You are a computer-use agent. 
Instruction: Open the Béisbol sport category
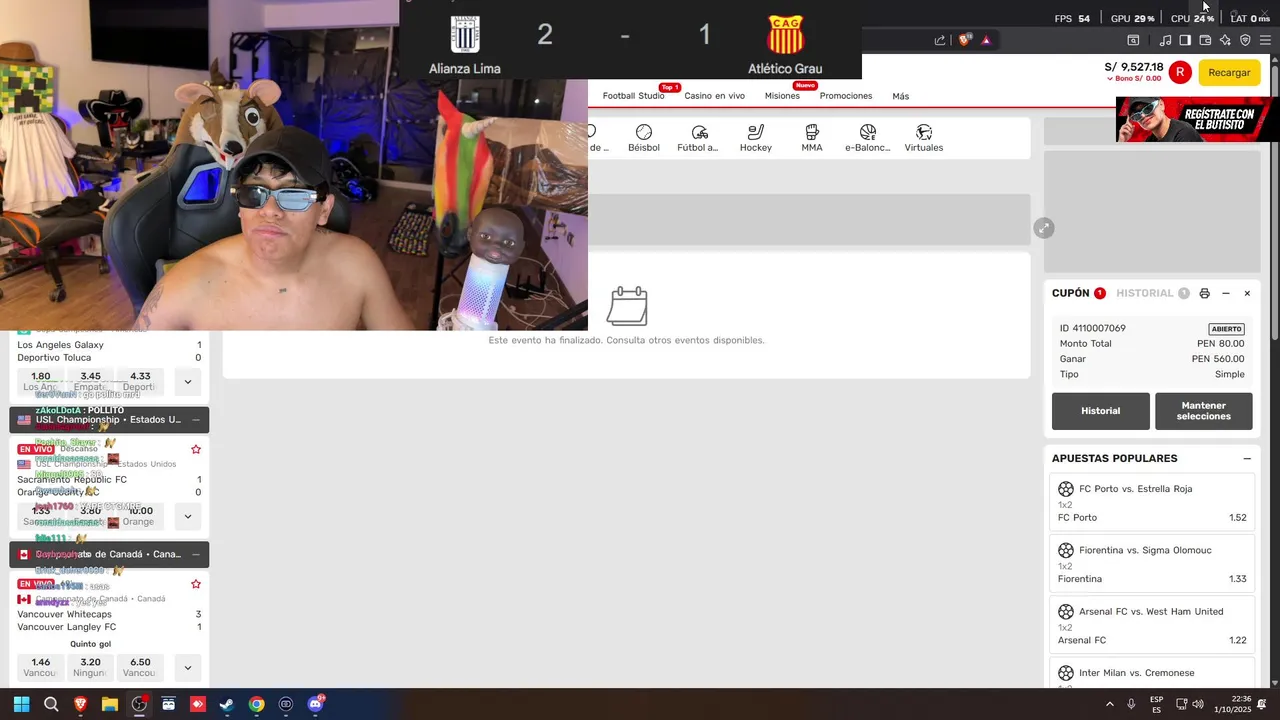coord(644,138)
